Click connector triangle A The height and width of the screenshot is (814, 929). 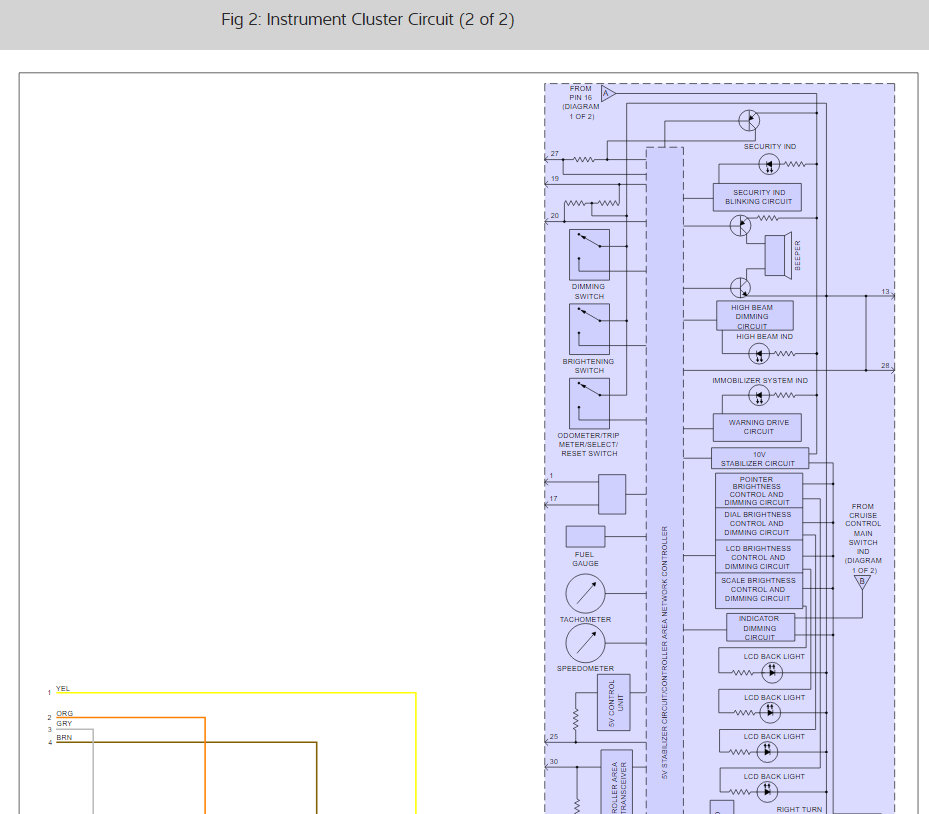click(608, 93)
